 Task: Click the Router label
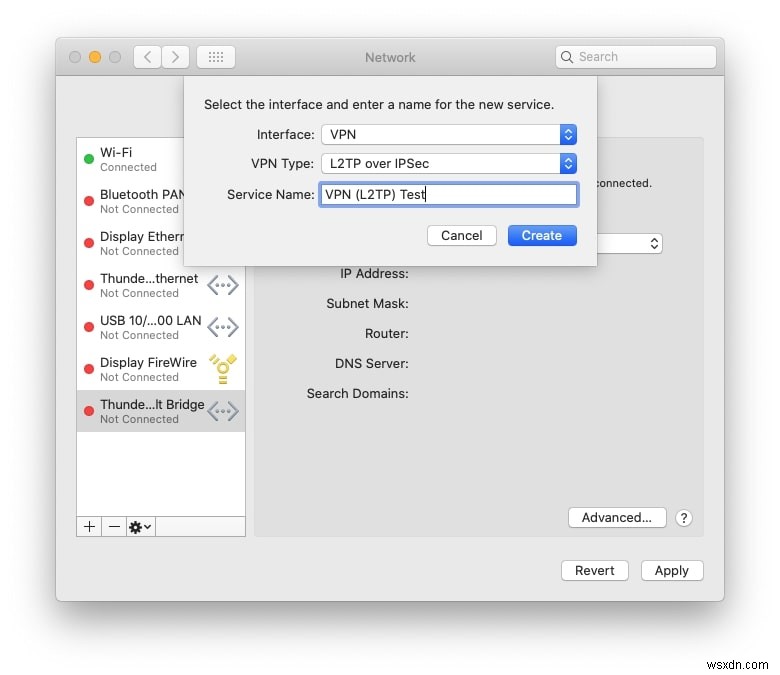tap(387, 333)
